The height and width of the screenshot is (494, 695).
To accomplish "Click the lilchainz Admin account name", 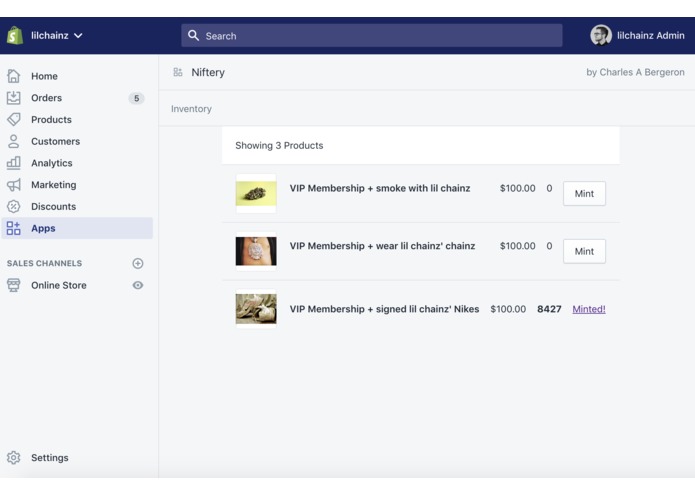I will (650, 35).
